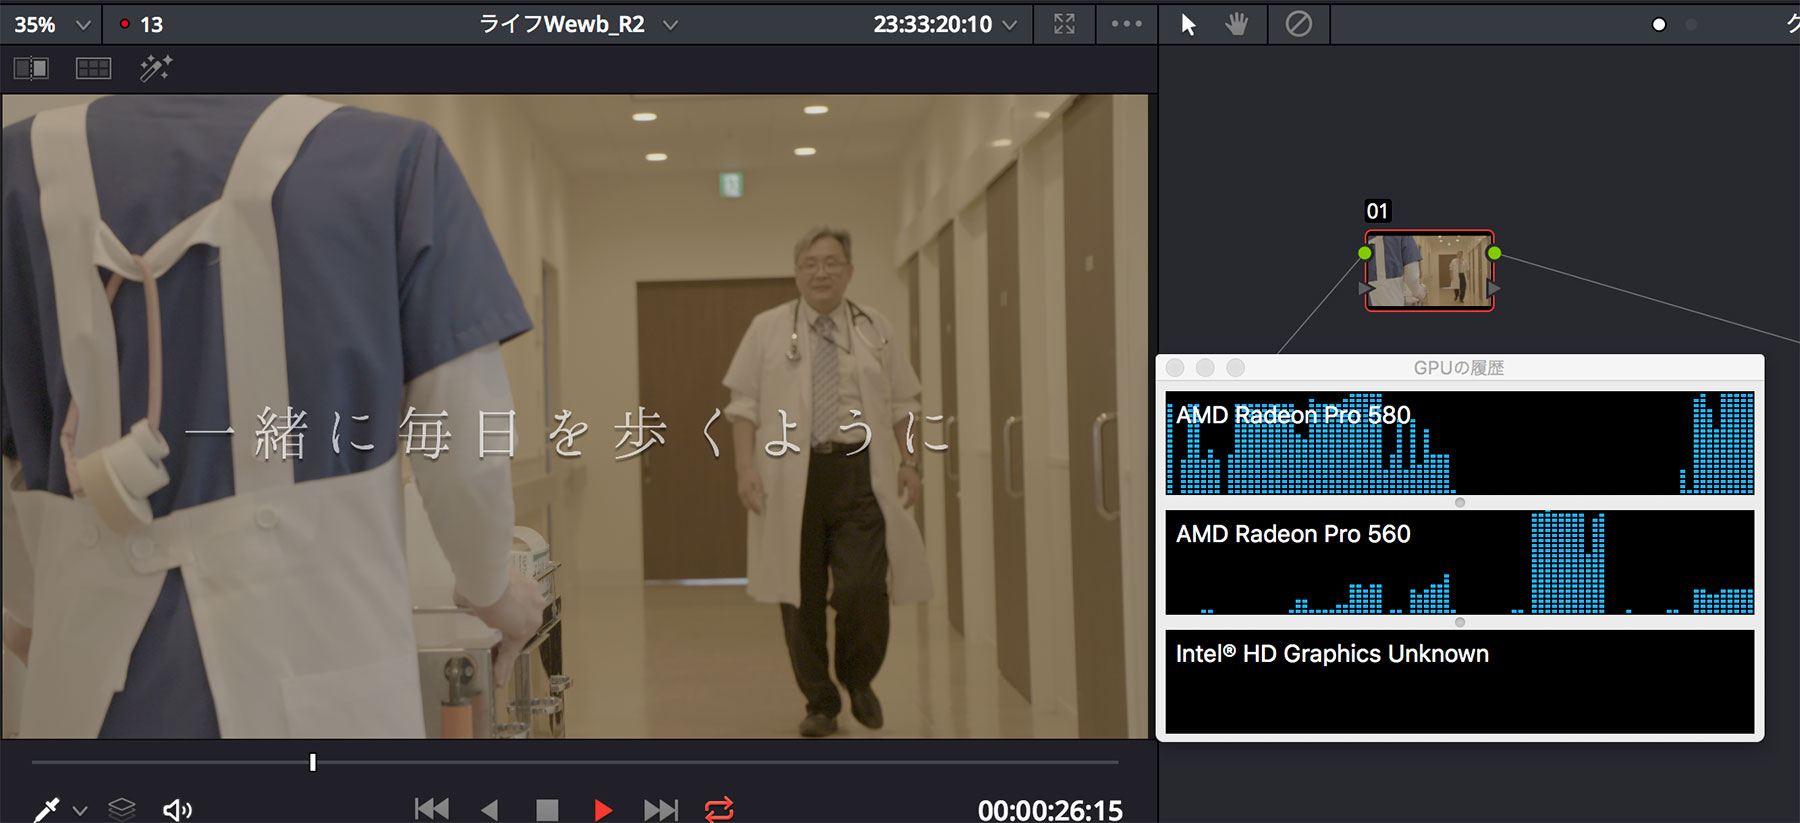Select the node 01 thumbnail
Screen dimensions: 1800x823
1429,271
